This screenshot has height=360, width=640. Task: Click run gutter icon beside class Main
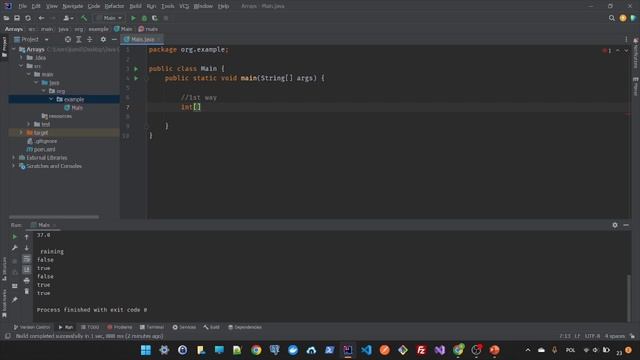[x=136, y=69]
